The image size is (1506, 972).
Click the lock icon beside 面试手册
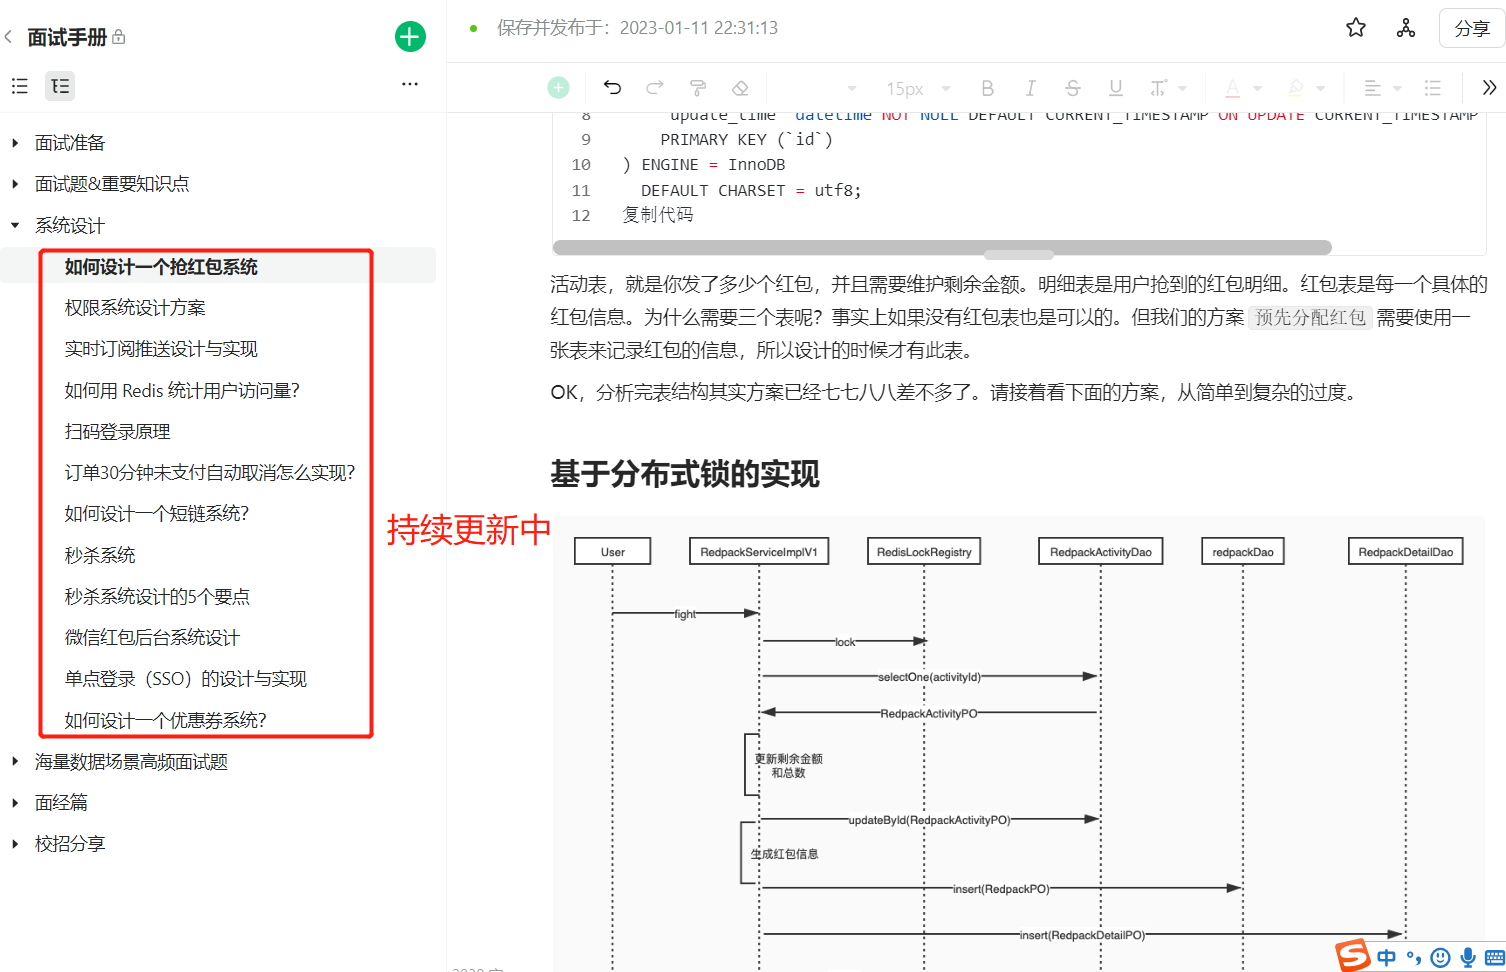tap(119, 37)
